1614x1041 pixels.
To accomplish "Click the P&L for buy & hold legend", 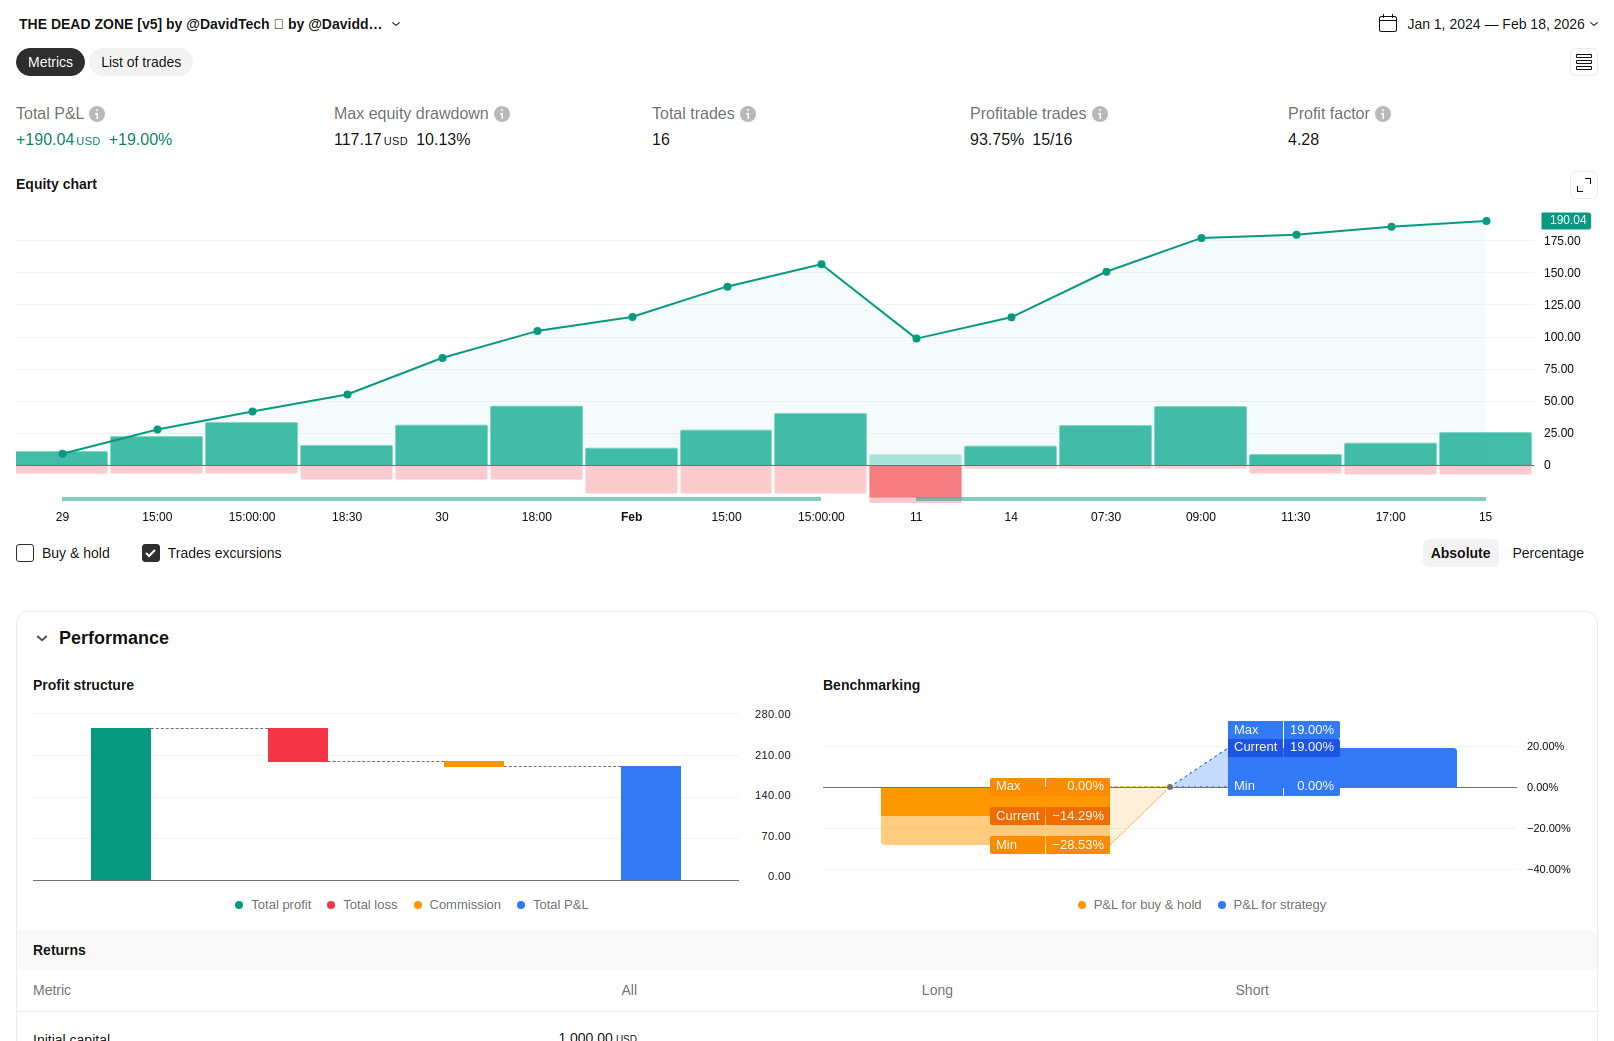I will pyautogui.click(x=1140, y=905).
